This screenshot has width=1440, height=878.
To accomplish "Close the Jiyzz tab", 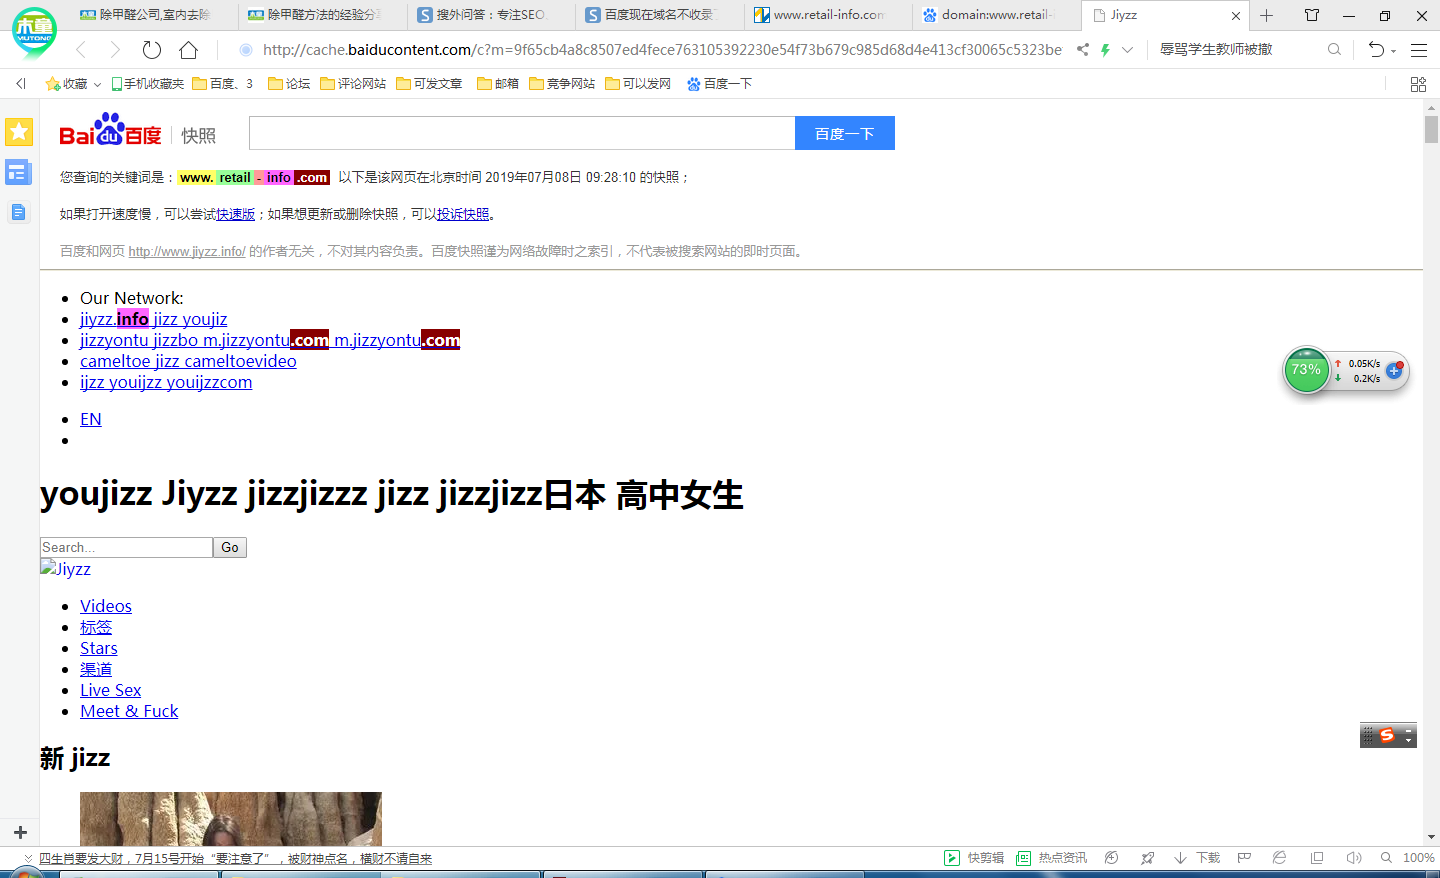I will point(1236,16).
